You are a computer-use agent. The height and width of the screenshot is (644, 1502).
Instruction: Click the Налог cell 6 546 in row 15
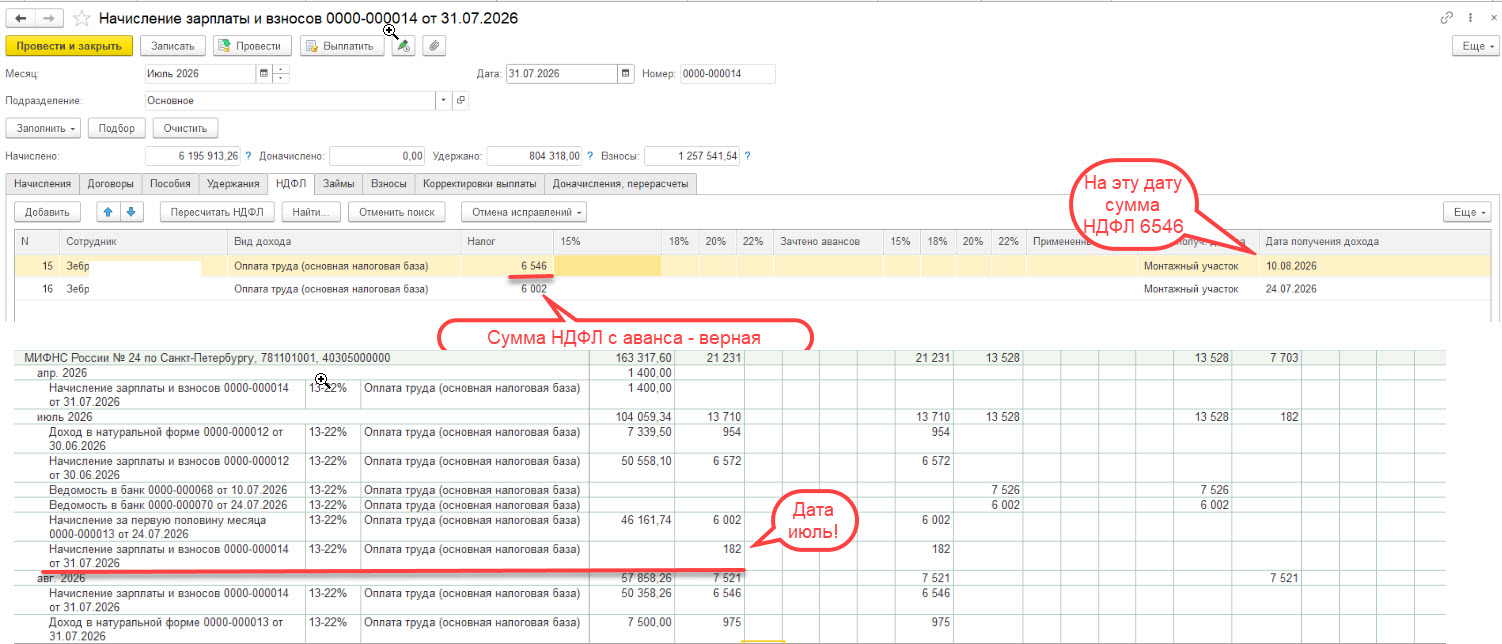tap(507, 266)
